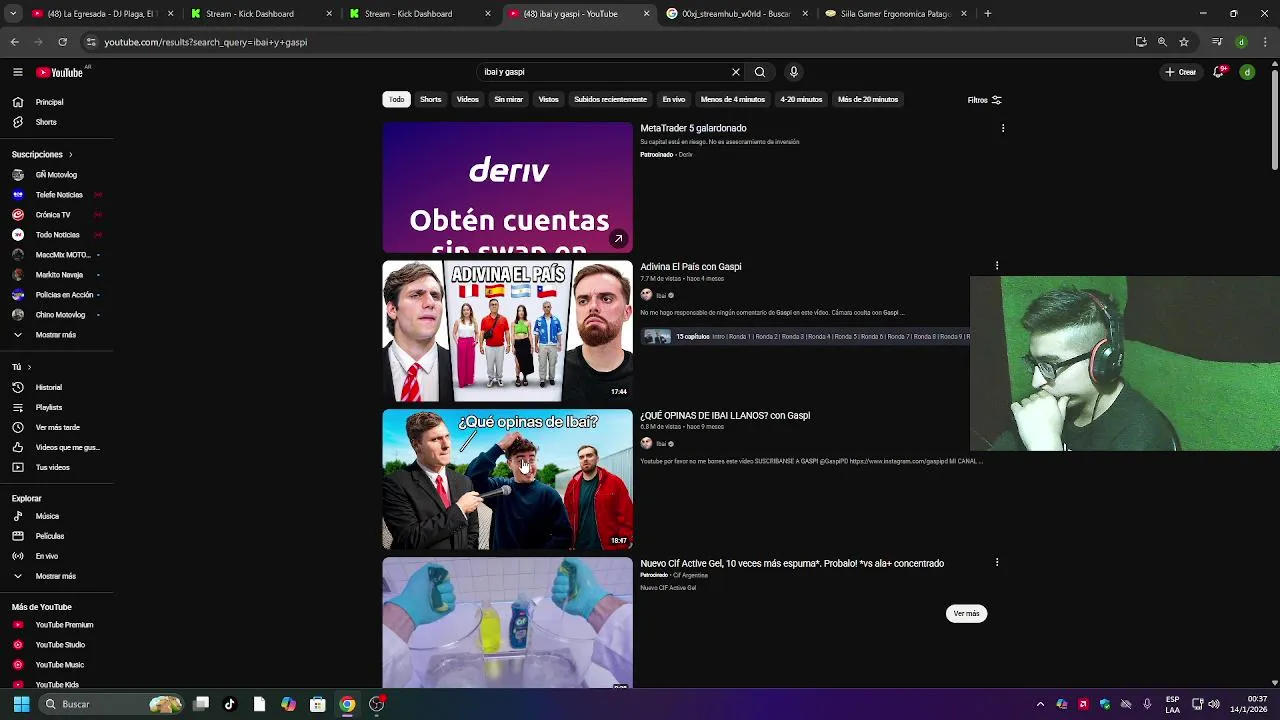Expand Mostrar más under Explorar
Viewport: 1280px width, 720px height.
[x=56, y=576]
